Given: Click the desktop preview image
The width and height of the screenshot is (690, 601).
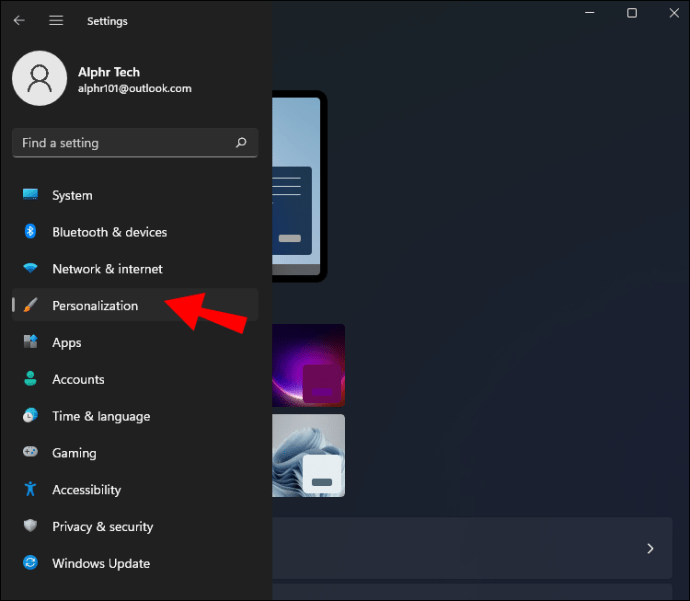Looking at the screenshot, I should [x=297, y=185].
